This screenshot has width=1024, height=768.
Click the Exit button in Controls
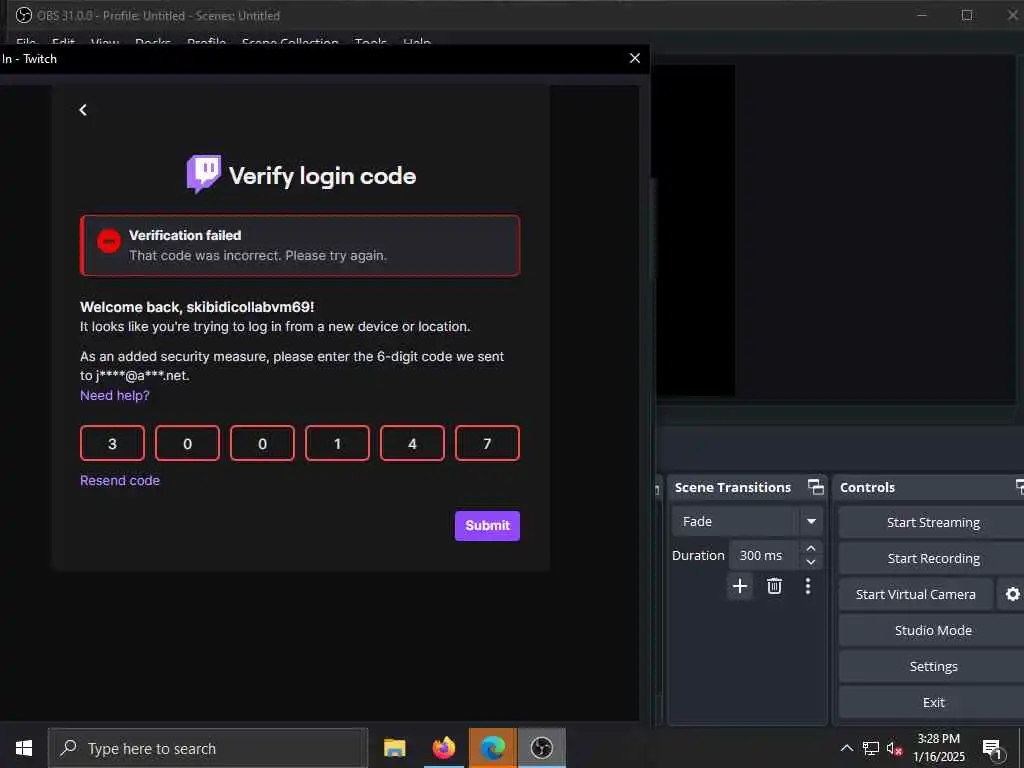click(933, 702)
